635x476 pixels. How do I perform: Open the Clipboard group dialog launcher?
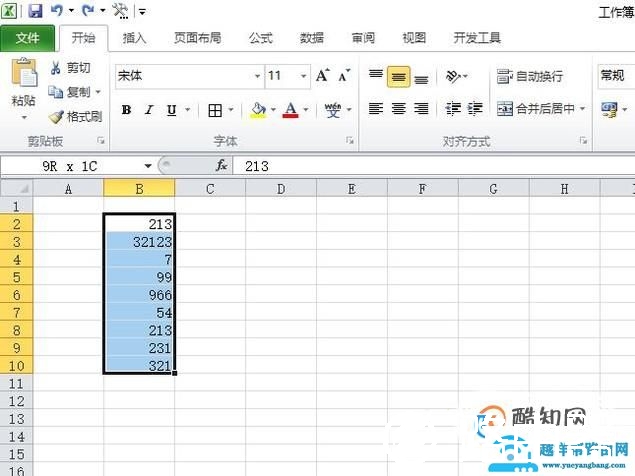(100, 141)
